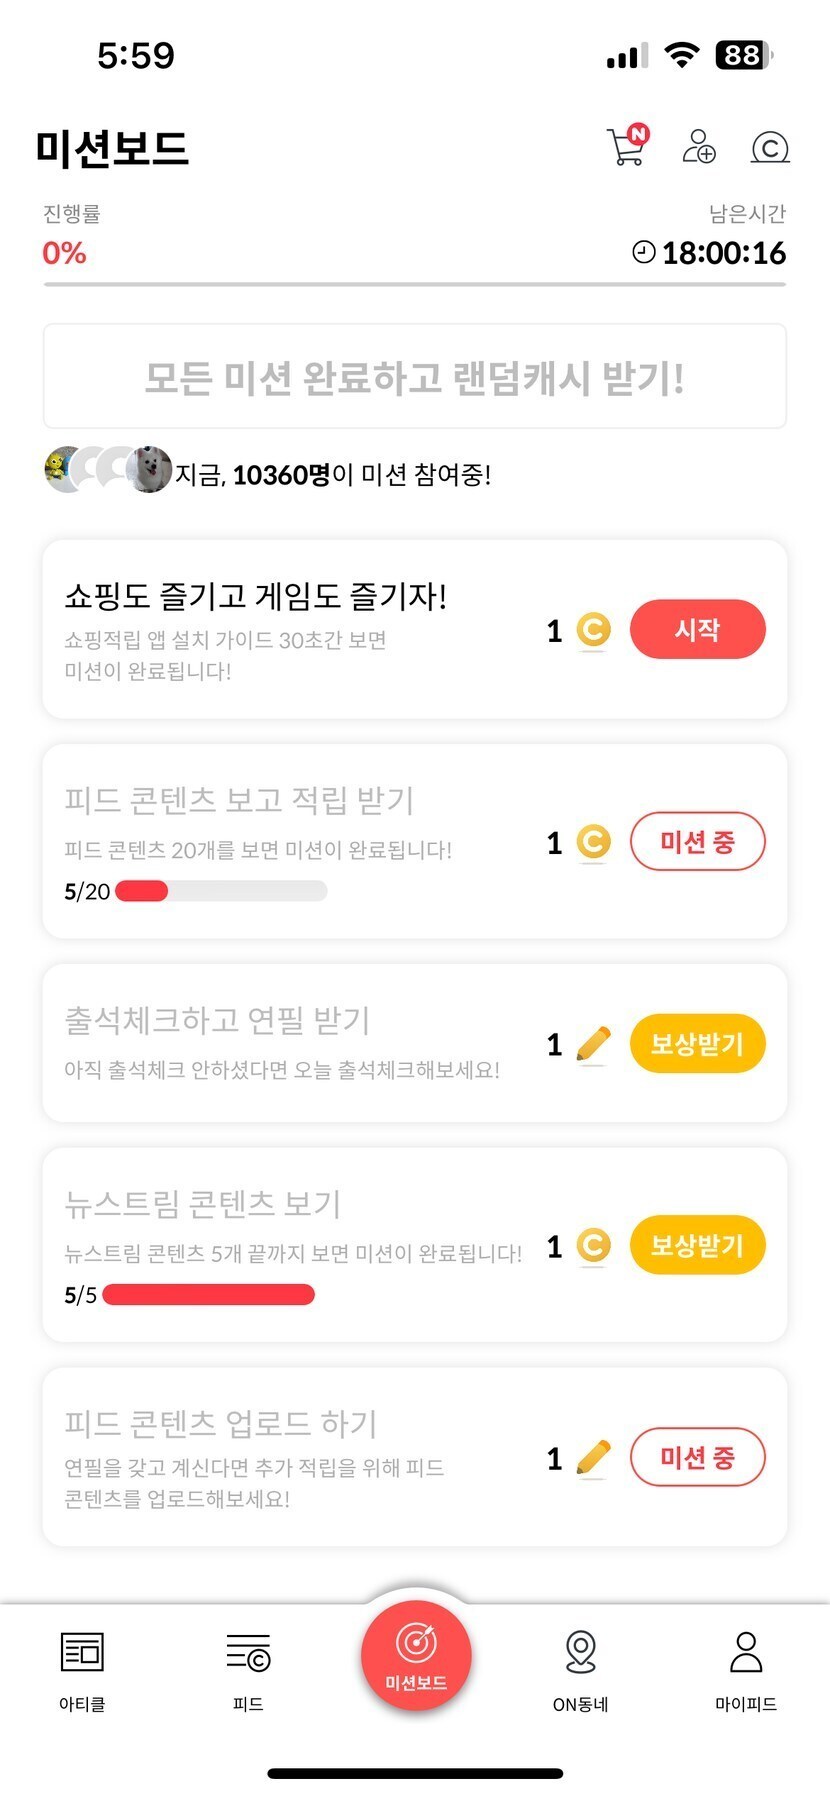830x1796 pixels.
Task: Tap 미션 중 on feed content viewing mission
Action: coord(697,842)
